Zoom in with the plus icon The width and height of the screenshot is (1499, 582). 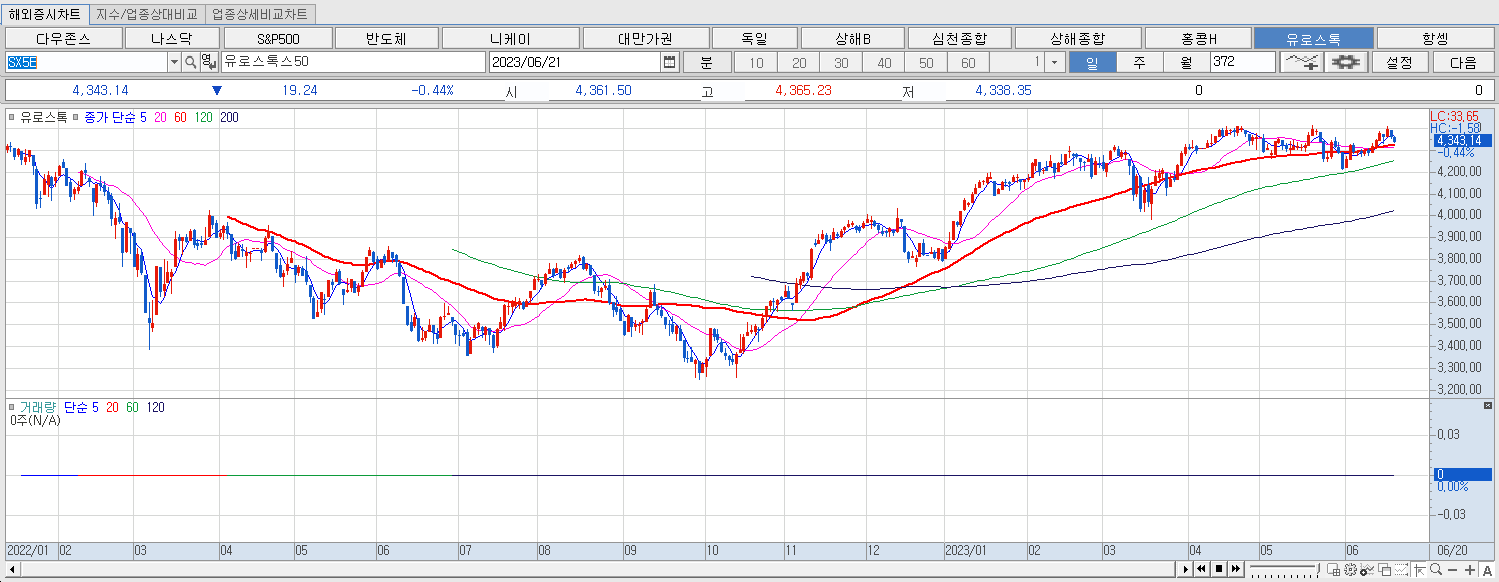click(1470, 569)
